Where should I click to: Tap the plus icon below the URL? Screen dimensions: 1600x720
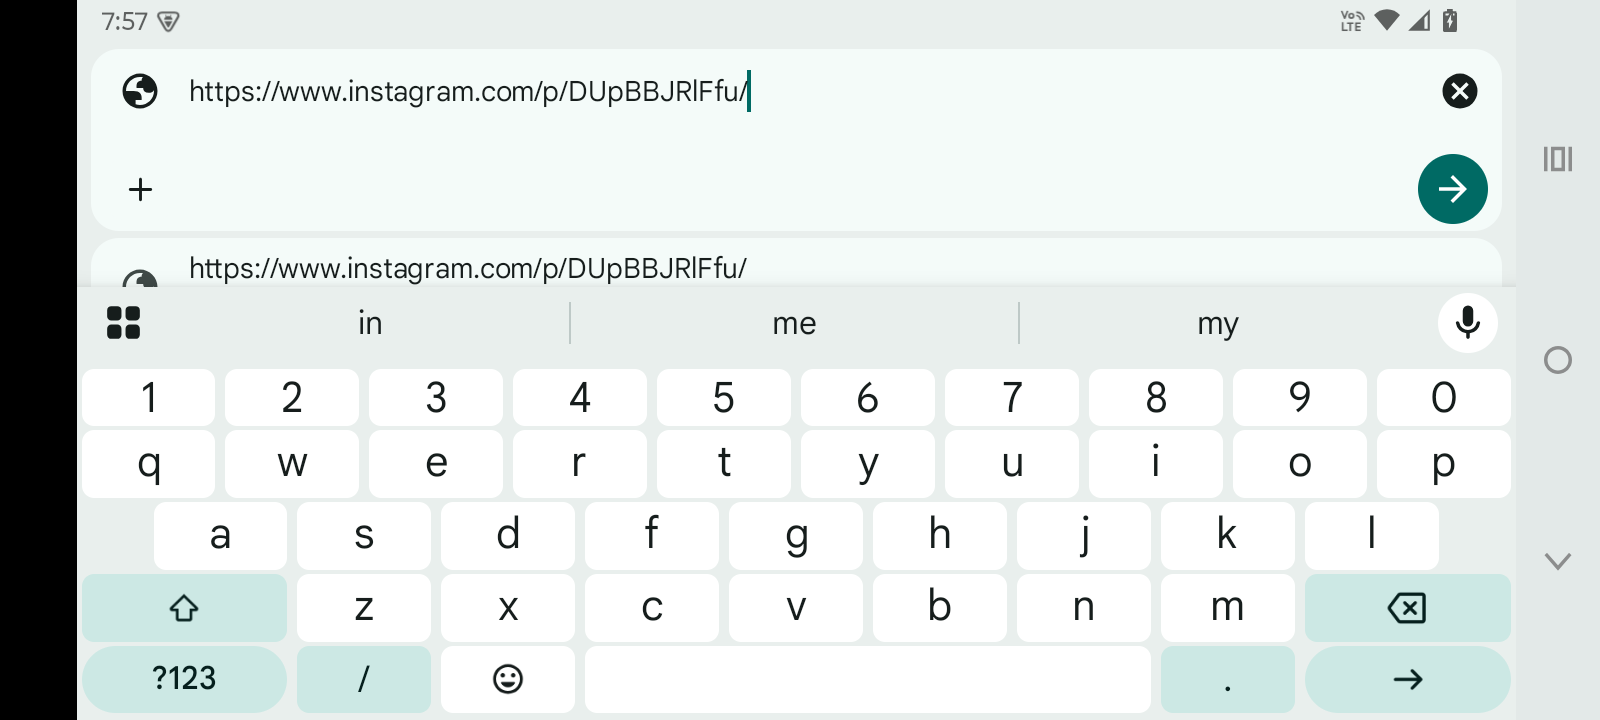tap(141, 189)
